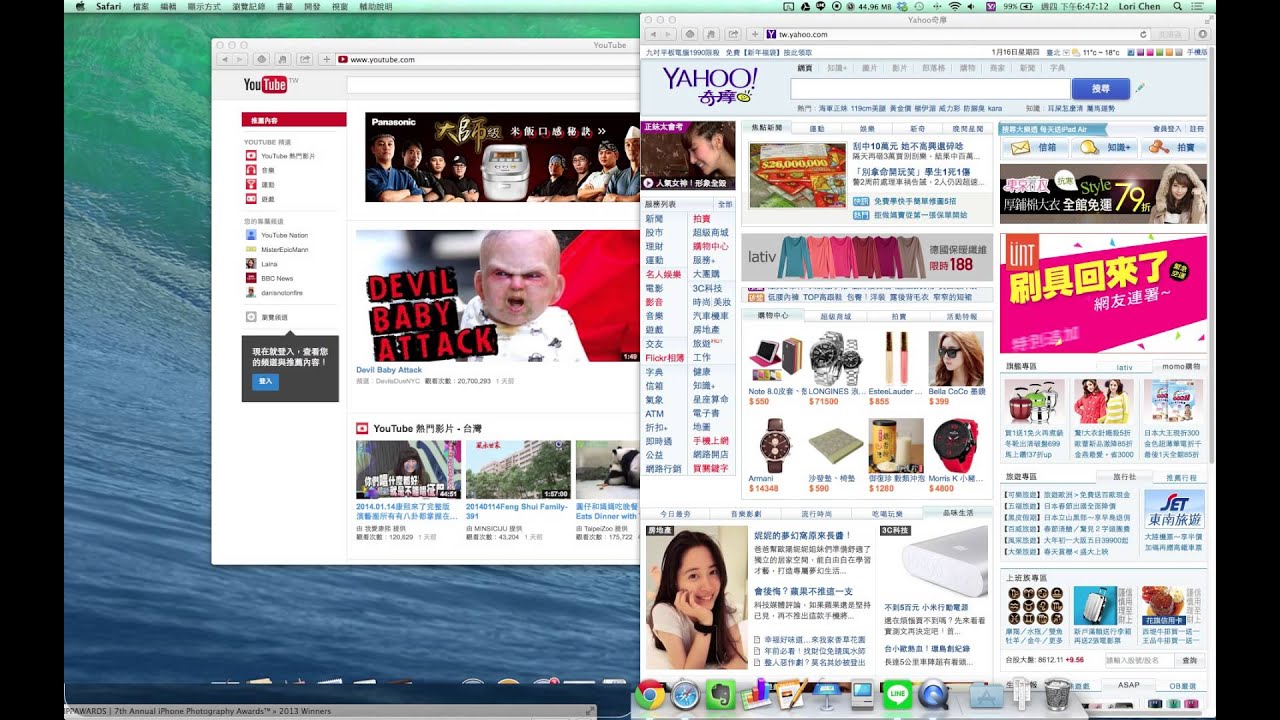
Task: Open Pages app in the Dock
Action: pyautogui.click(x=791, y=695)
